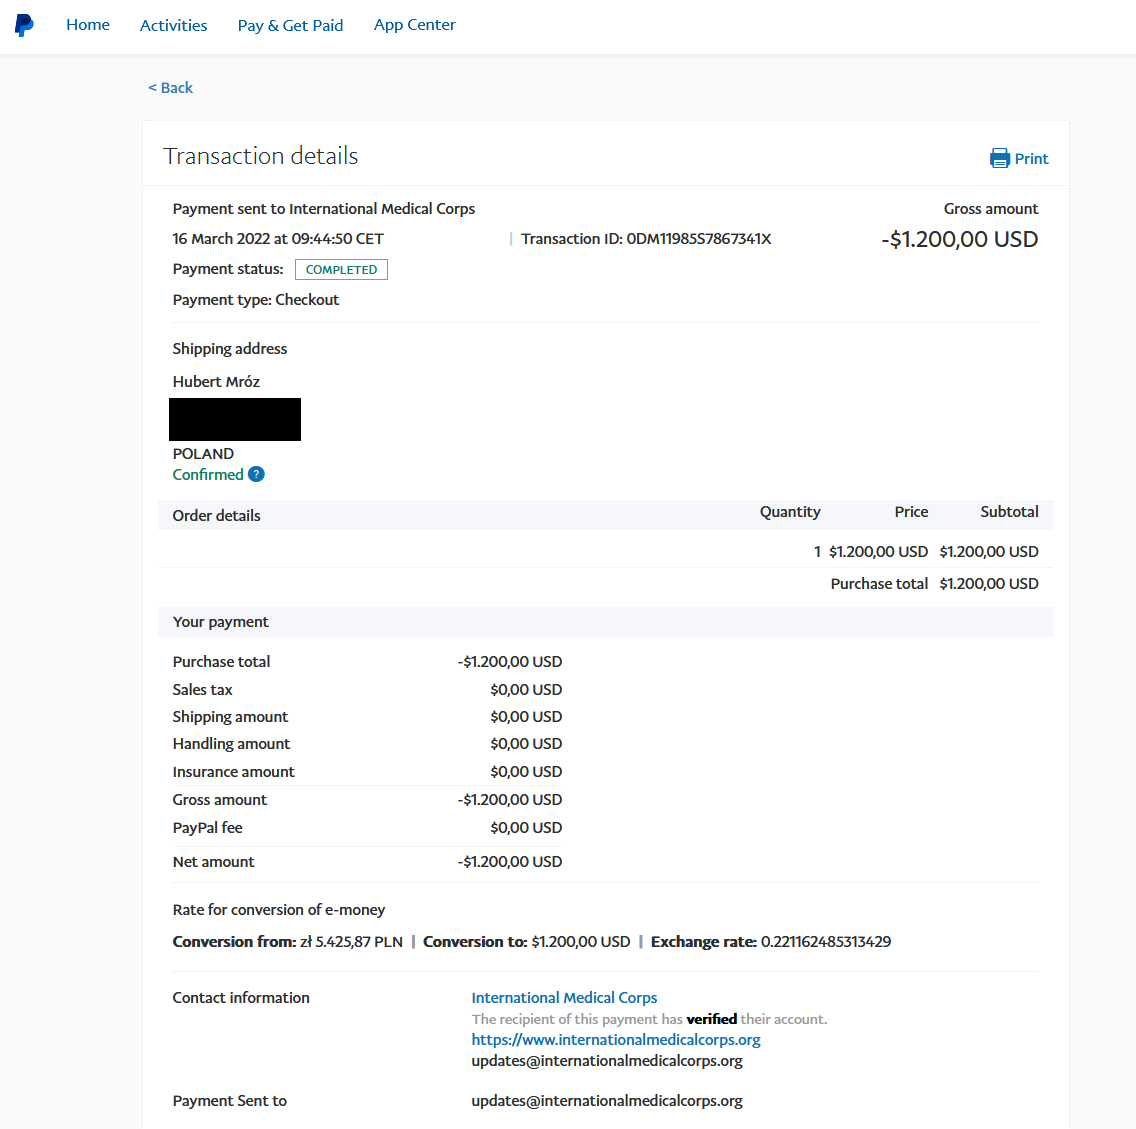1136x1129 pixels.
Task: Click the name Hubert Mróz
Action: coord(216,381)
